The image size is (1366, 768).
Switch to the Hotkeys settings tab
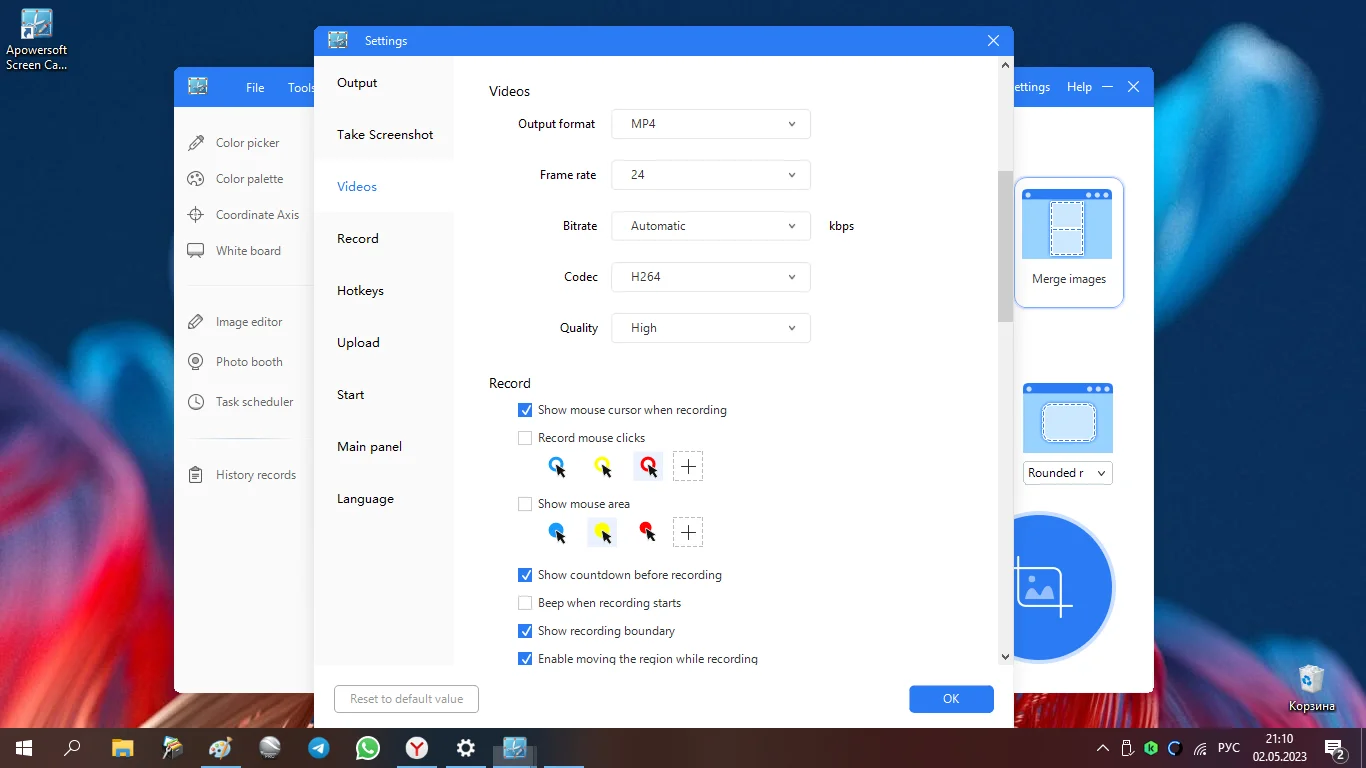pos(360,291)
